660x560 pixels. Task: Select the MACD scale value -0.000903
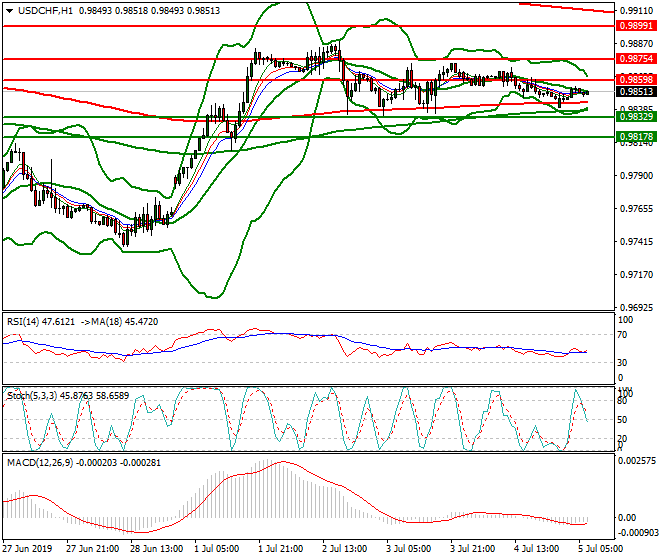pos(636,533)
